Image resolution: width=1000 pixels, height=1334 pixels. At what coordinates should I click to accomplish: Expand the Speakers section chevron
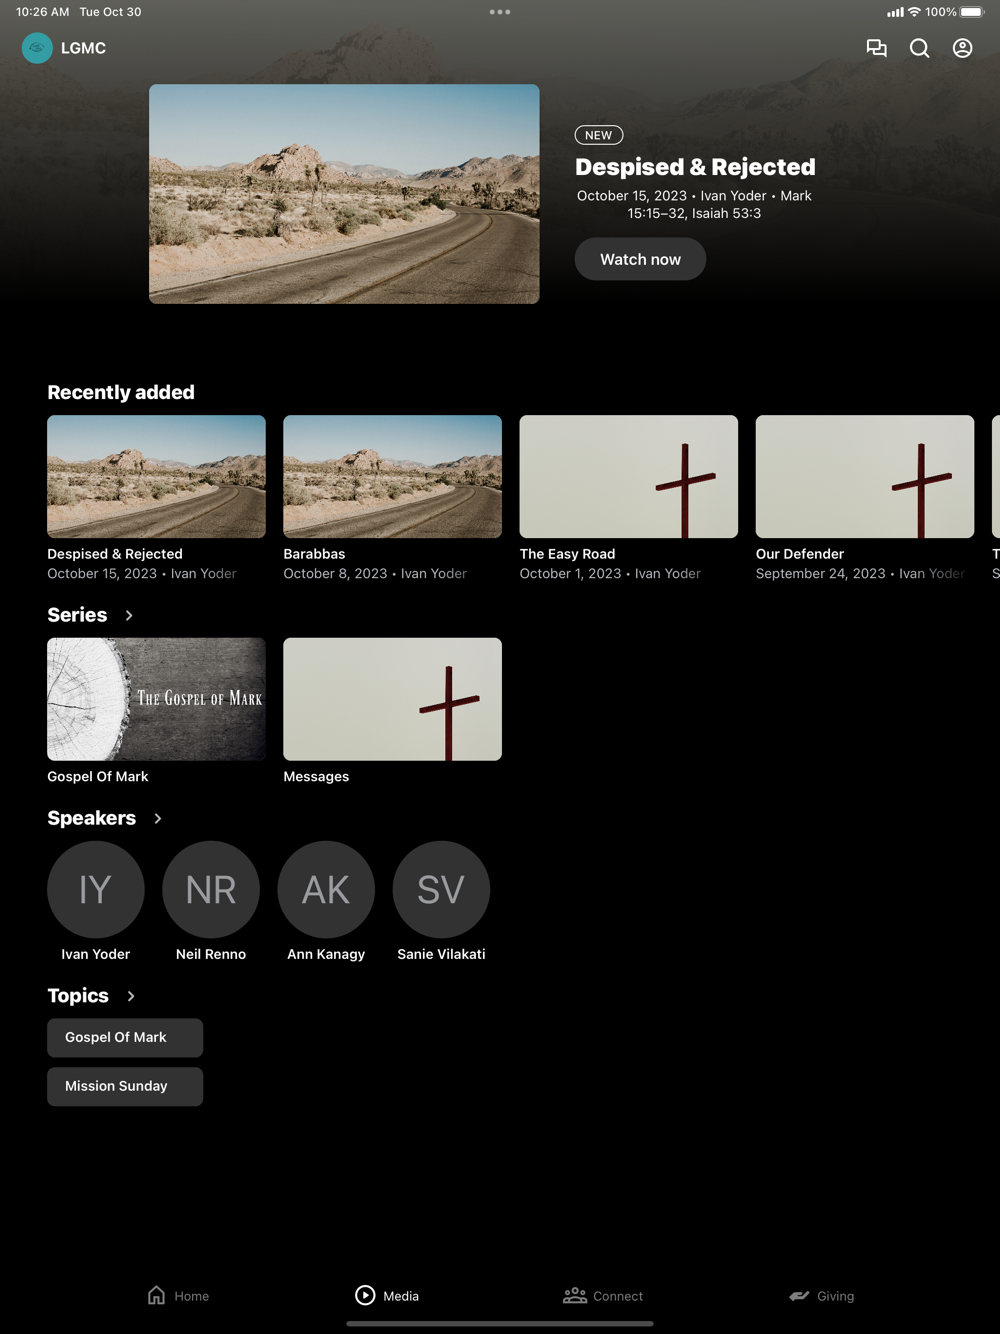[x=158, y=818]
